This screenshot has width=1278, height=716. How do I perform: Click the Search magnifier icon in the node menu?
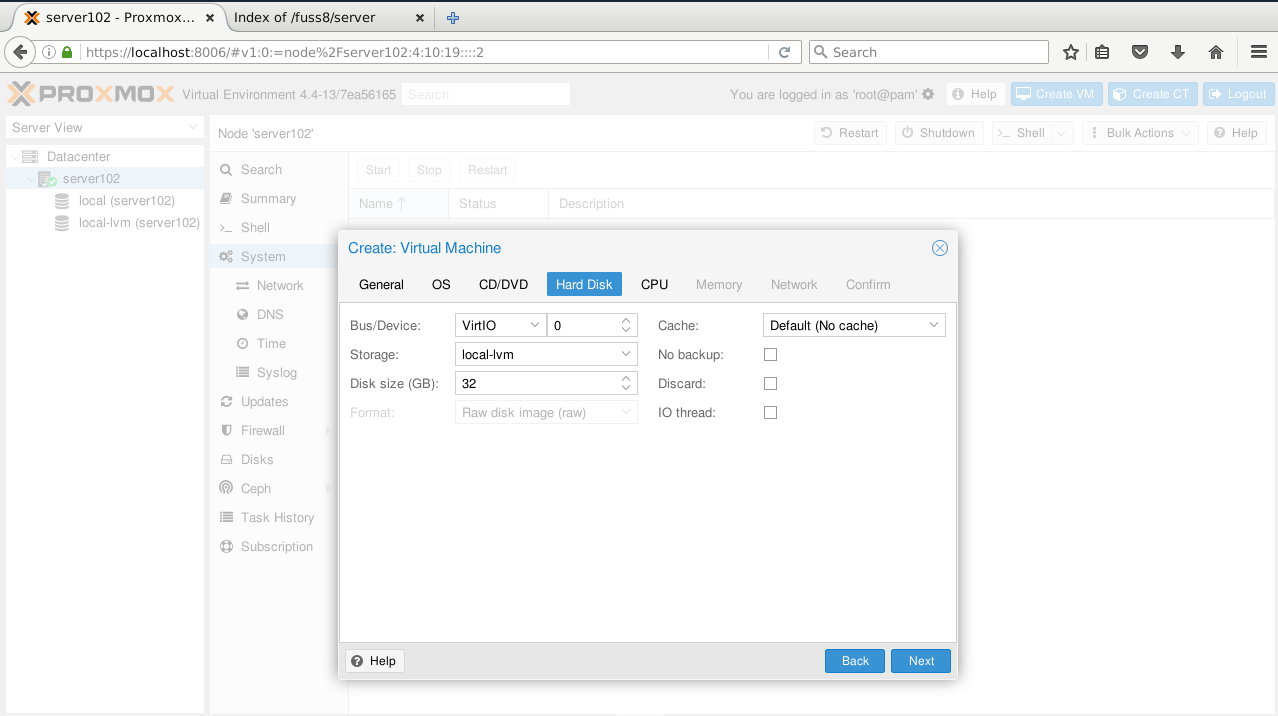pos(227,170)
